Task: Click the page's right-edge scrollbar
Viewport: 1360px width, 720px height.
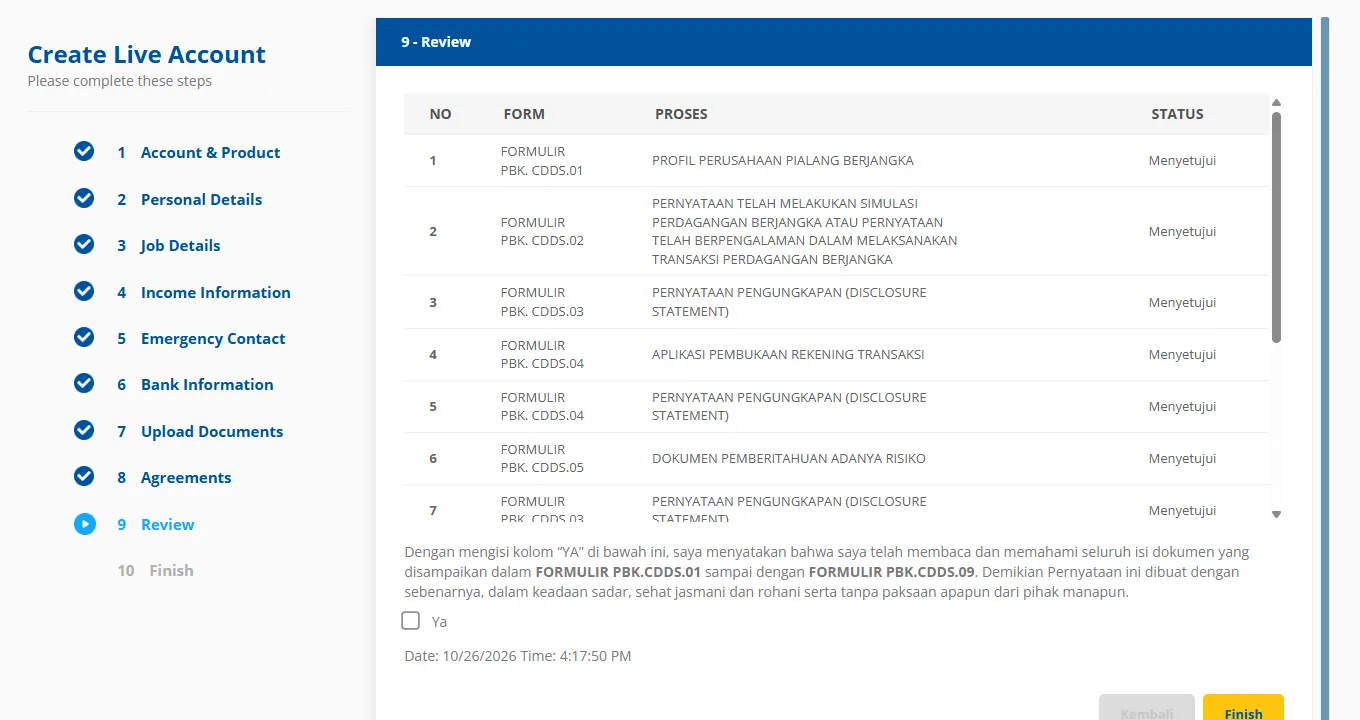Action: 1325,368
